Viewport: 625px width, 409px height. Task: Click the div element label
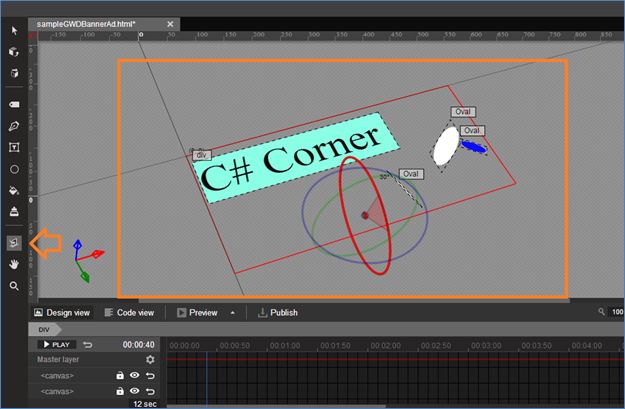coord(202,155)
